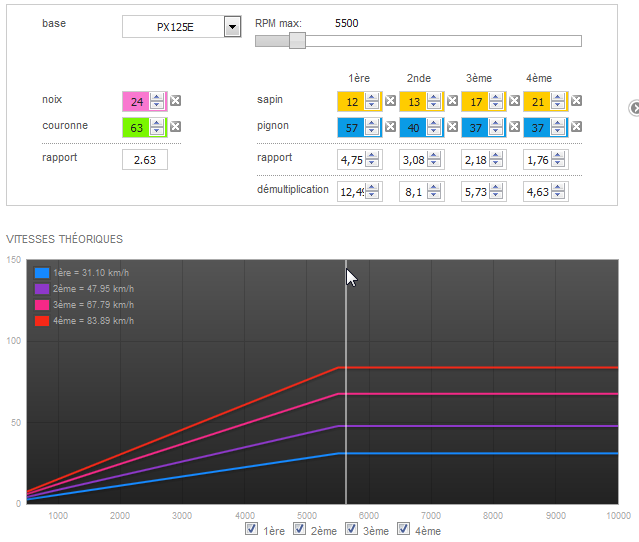Click the X icon next to 1ère sapin
639x542 pixels.
390,101
